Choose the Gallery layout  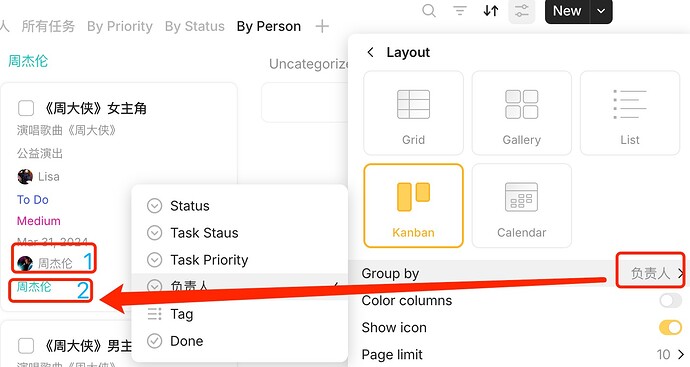(x=521, y=113)
